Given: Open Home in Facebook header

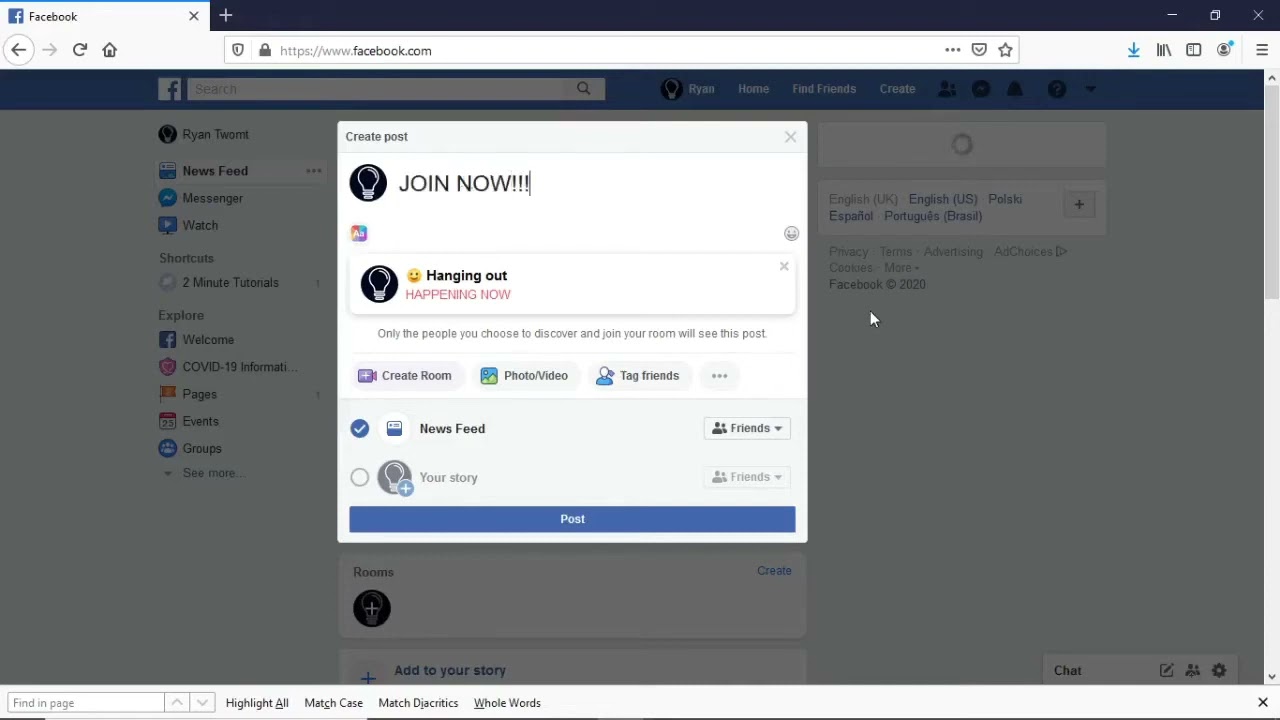Looking at the screenshot, I should point(753,89).
